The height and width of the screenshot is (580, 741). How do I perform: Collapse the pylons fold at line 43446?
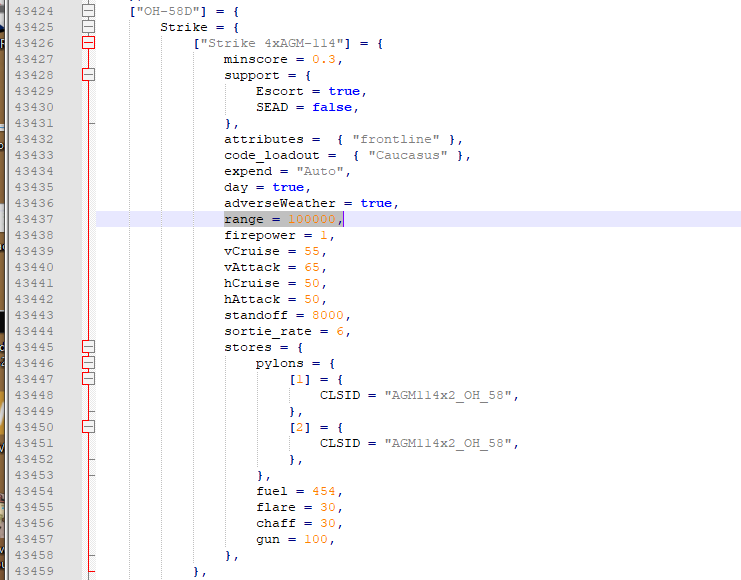click(88, 363)
